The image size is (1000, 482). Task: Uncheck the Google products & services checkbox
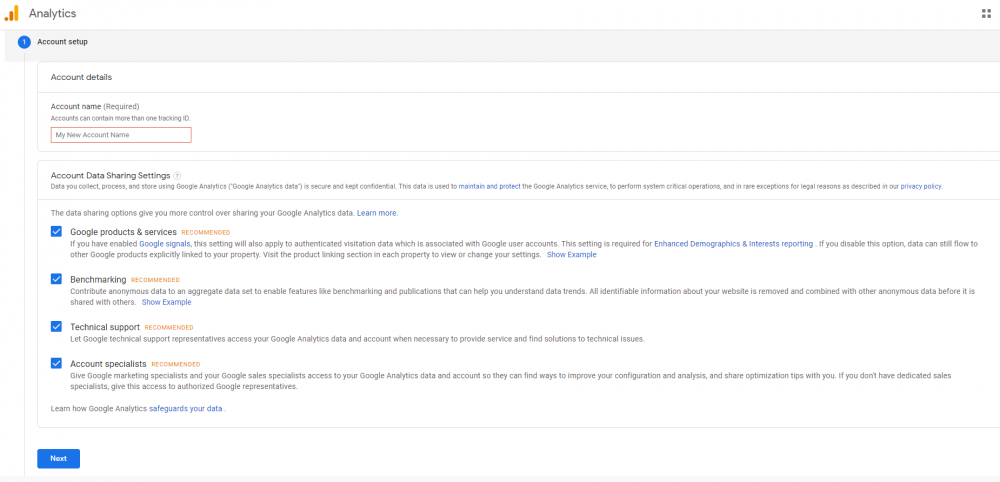[x=57, y=231]
